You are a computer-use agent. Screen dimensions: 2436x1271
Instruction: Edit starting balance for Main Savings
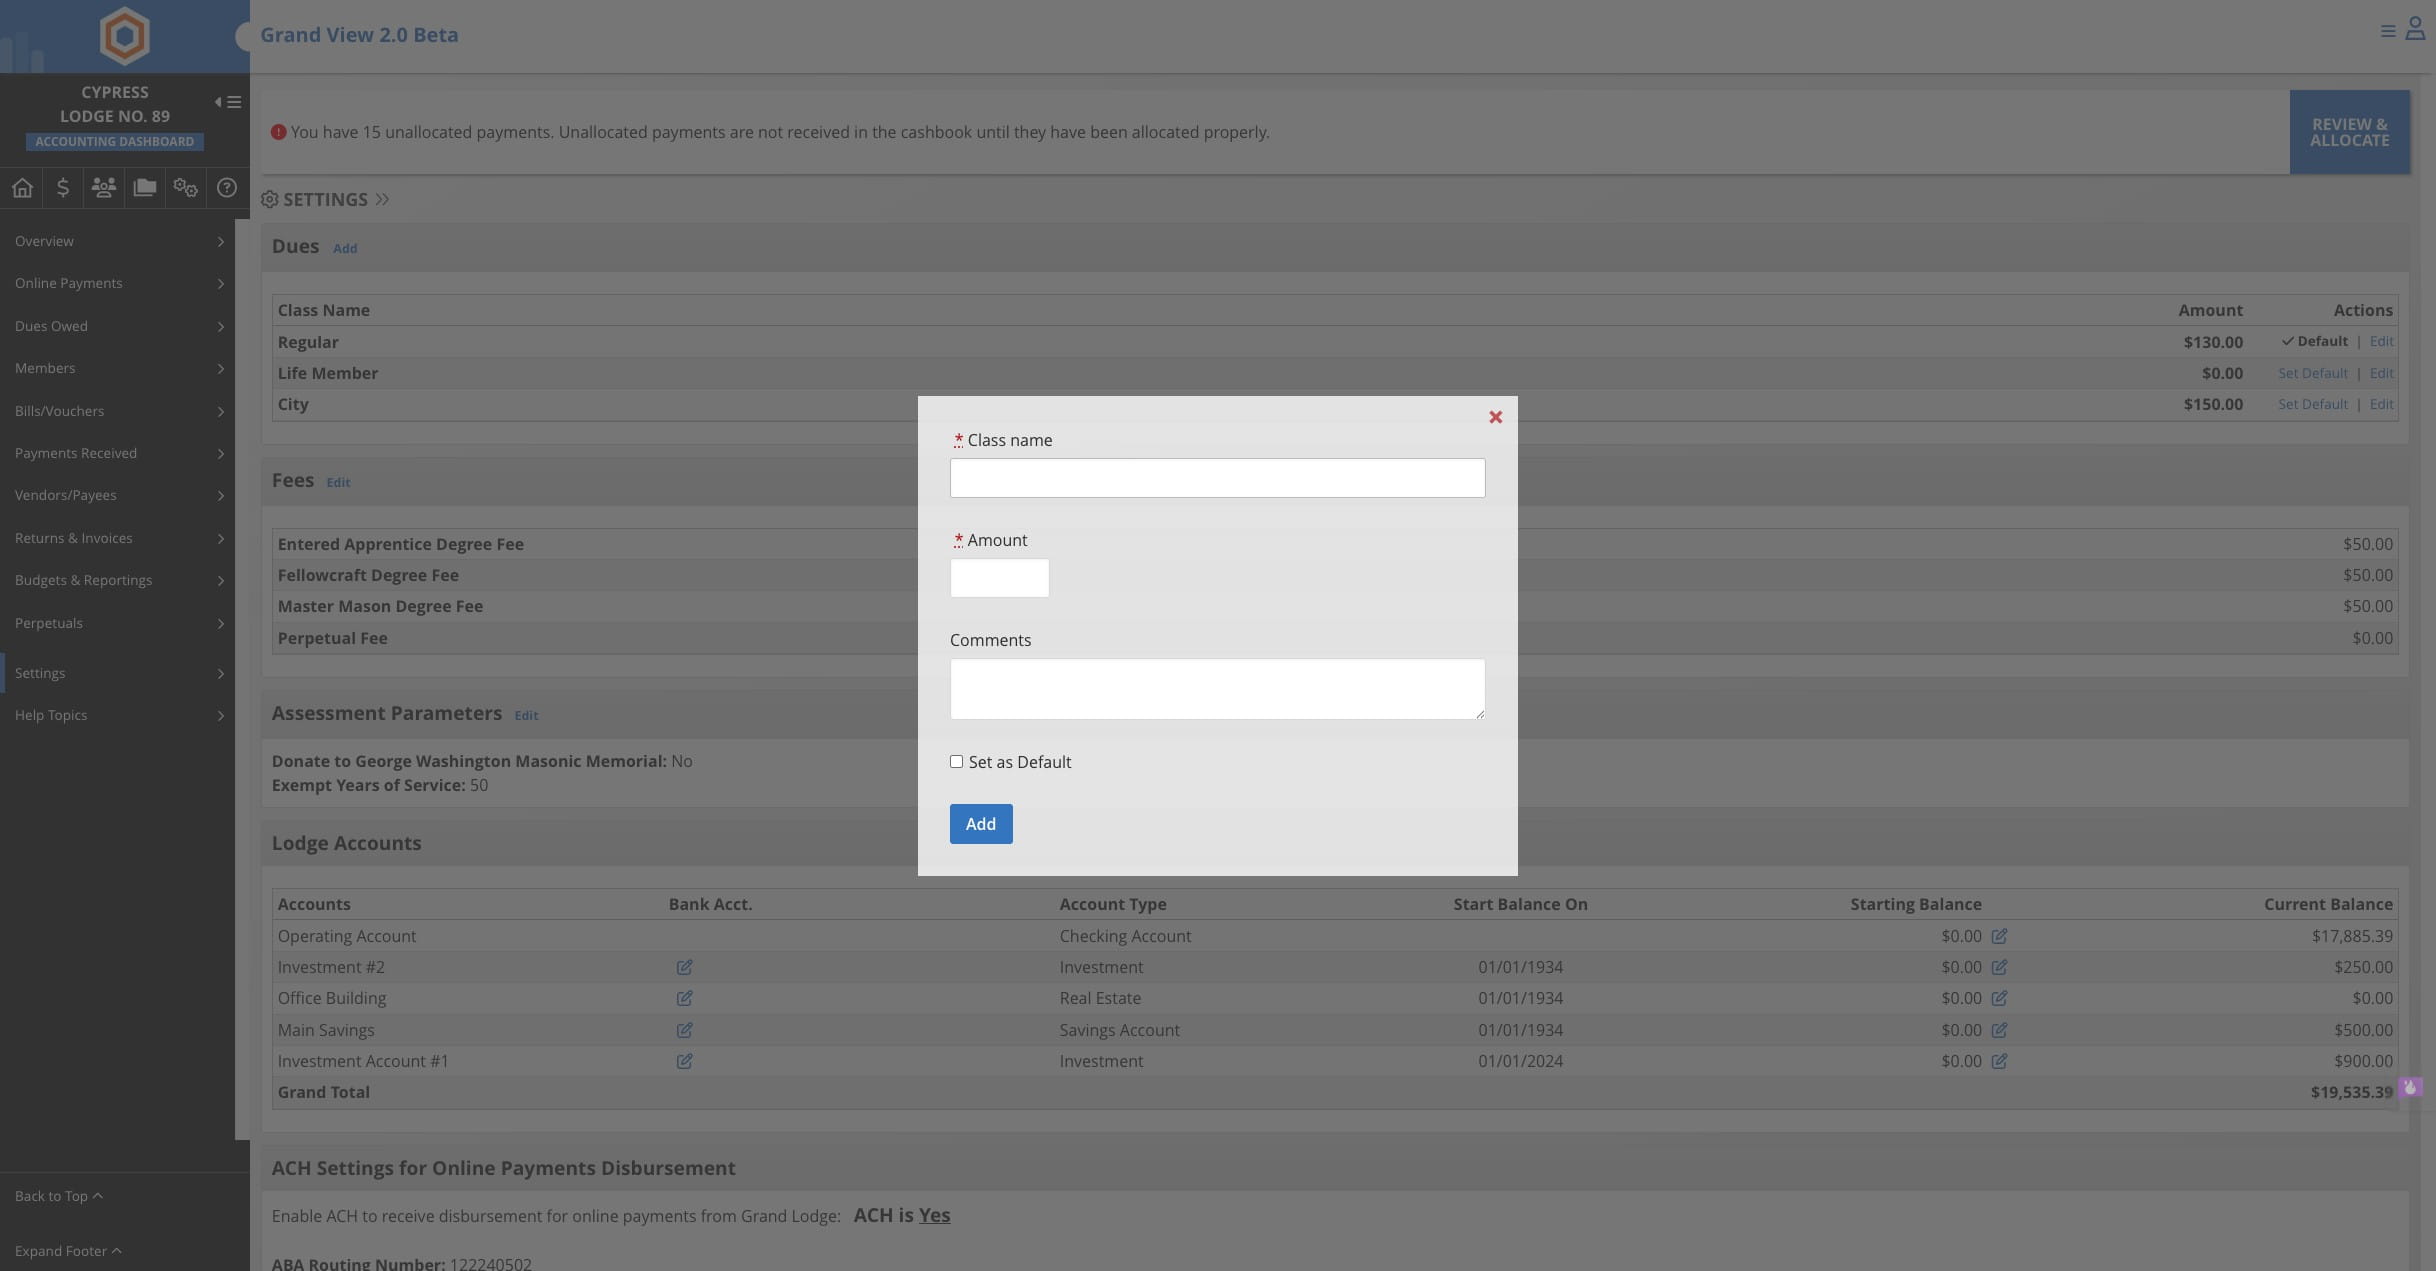click(x=1999, y=1030)
